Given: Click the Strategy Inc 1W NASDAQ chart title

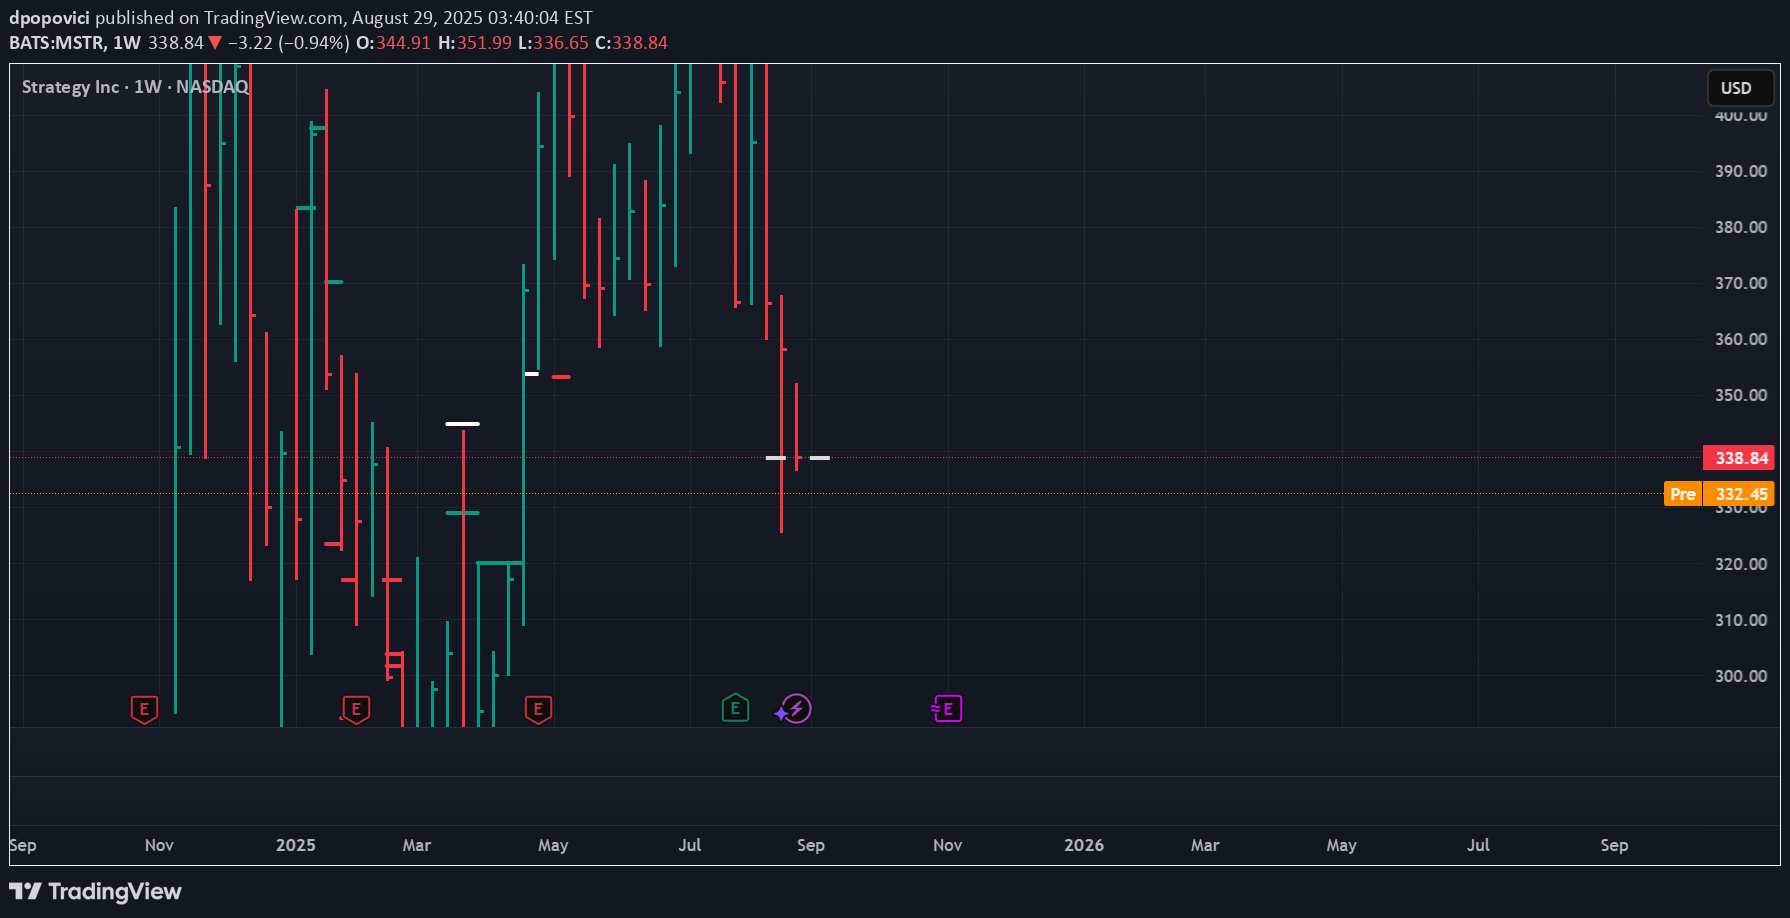Looking at the screenshot, I should (135, 87).
